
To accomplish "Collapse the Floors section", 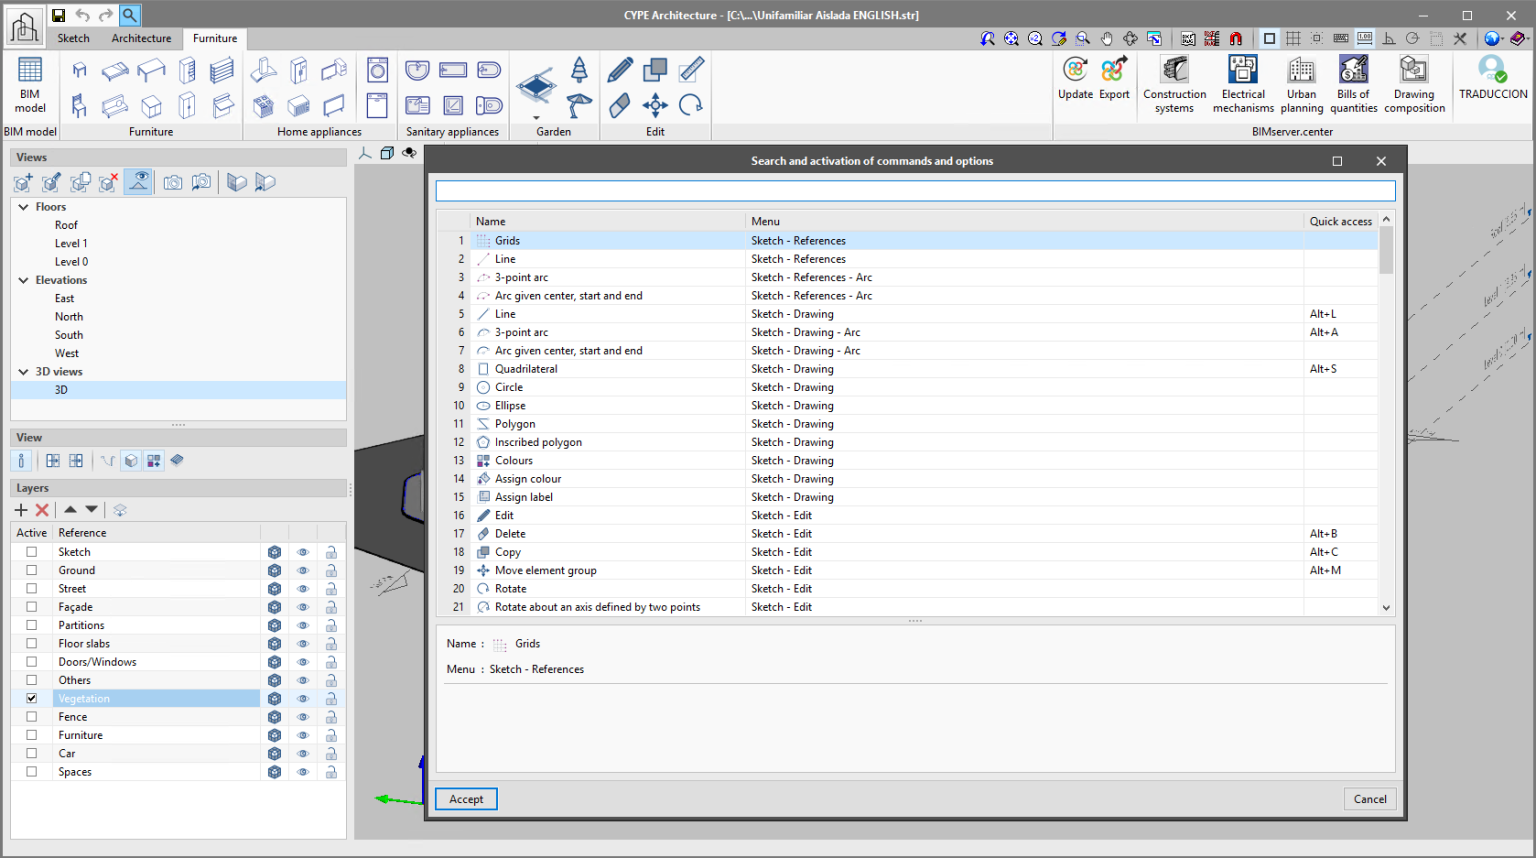I will point(23,206).
